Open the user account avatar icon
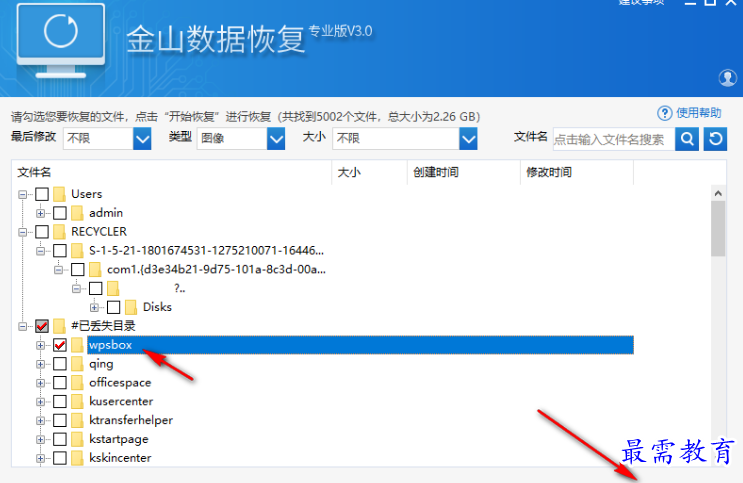This screenshot has width=743, height=483. 727,78
